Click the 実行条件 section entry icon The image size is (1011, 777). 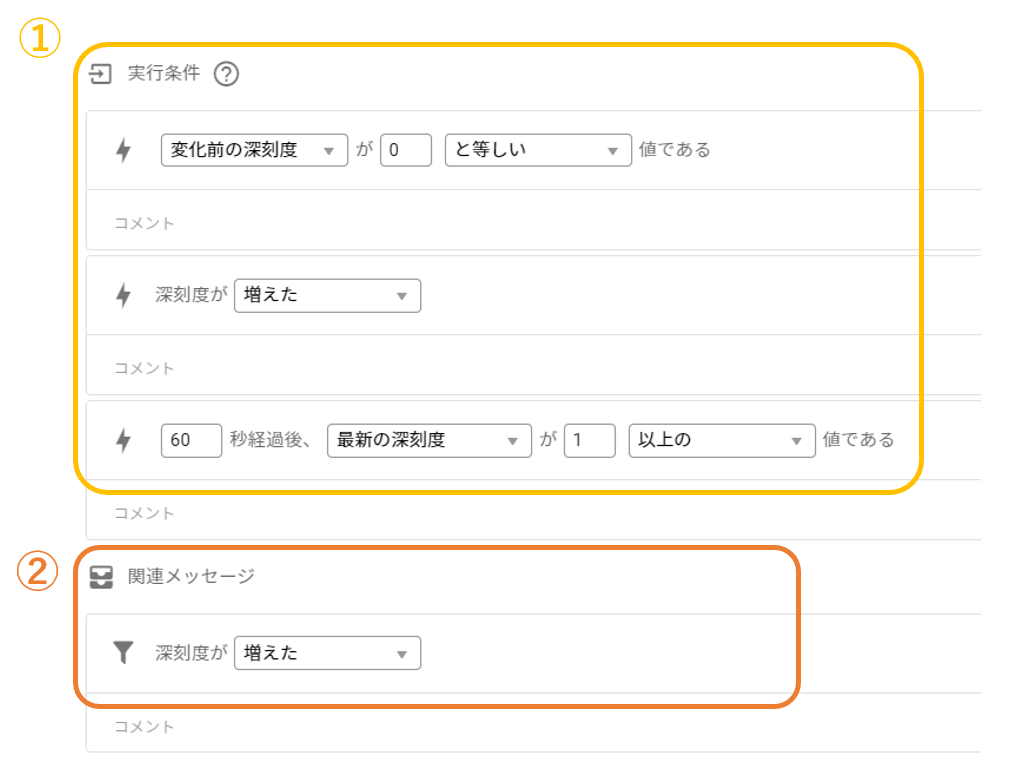[x=101, y=74]
